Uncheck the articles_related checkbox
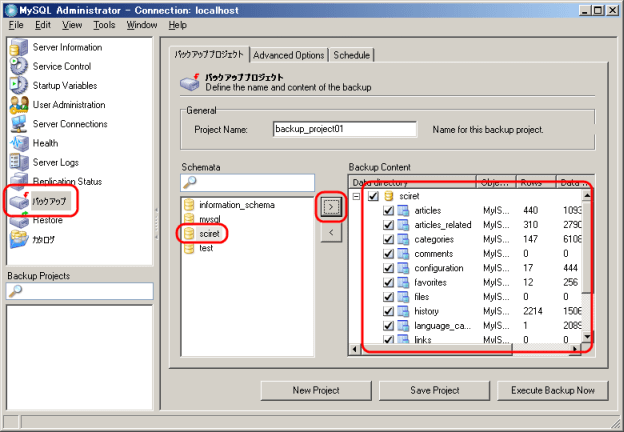Image resolution: width=624 pixels, height=432 pixels. point(388,225)
